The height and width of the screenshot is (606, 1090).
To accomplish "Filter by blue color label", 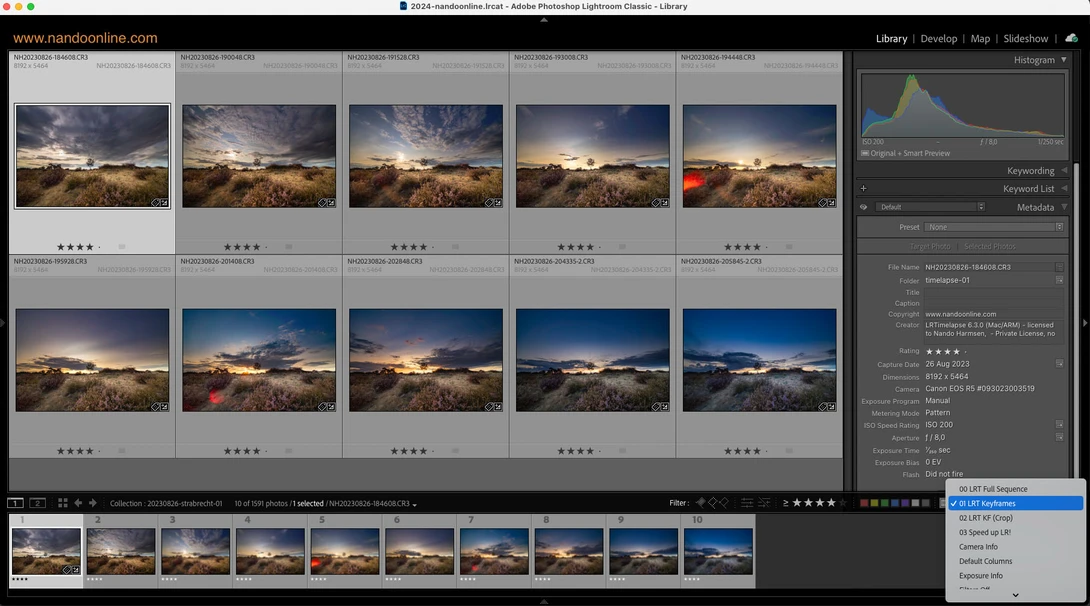I will tap(895, 503).
